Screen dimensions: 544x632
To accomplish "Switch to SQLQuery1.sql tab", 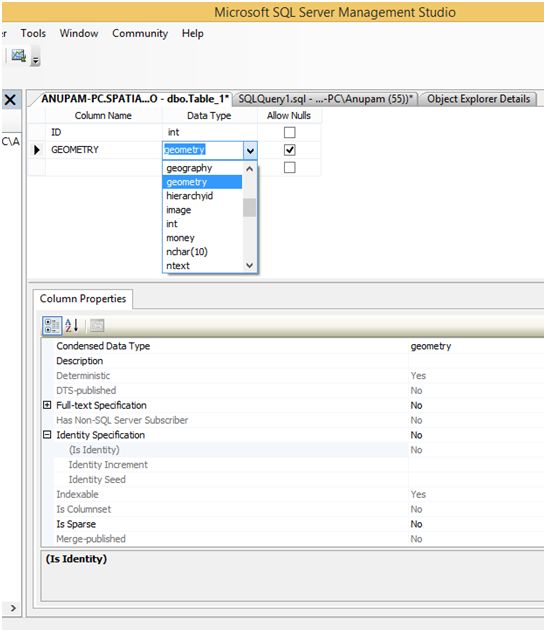I will coord(325,99).
